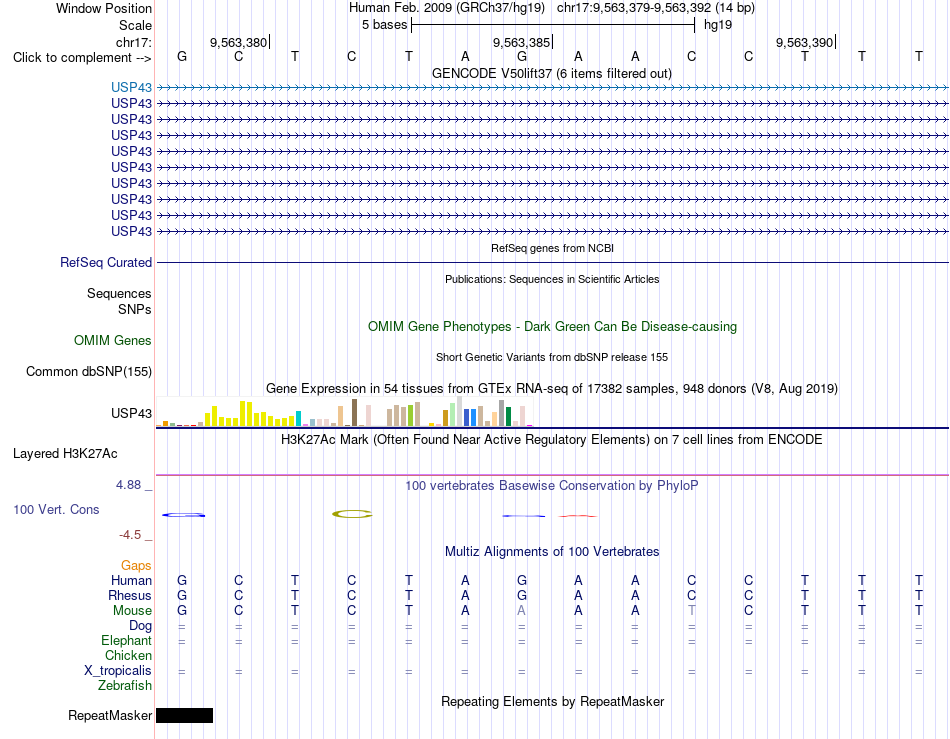Open '100 vertebrates Basewise Conservation by PhyloP' title

[552, 486]
